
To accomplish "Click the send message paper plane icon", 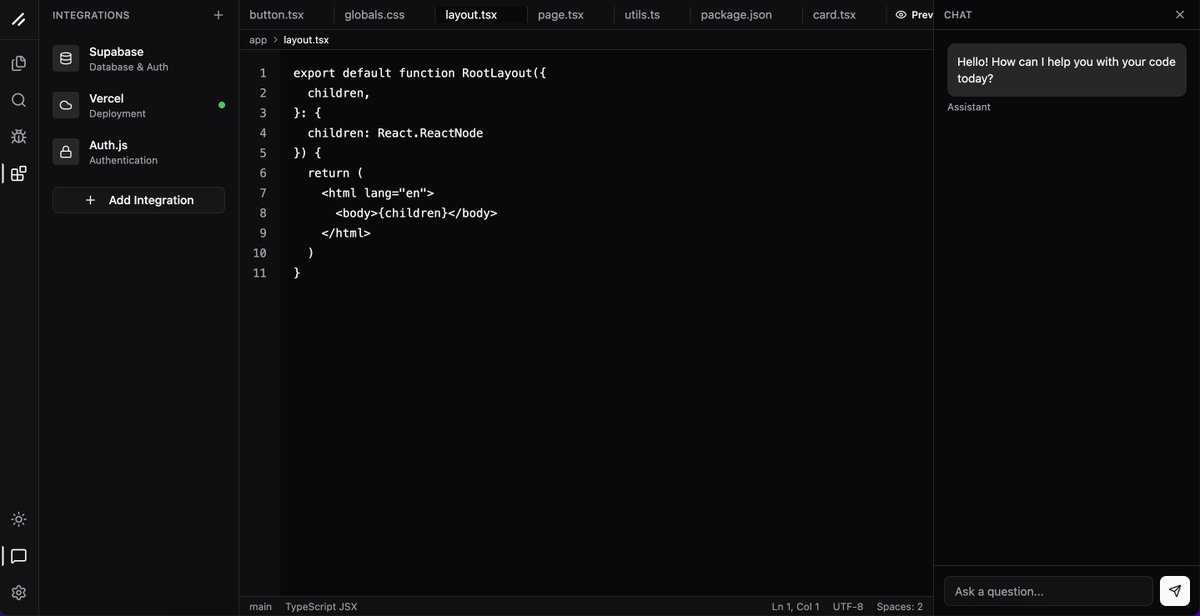I will [1175, 591].
